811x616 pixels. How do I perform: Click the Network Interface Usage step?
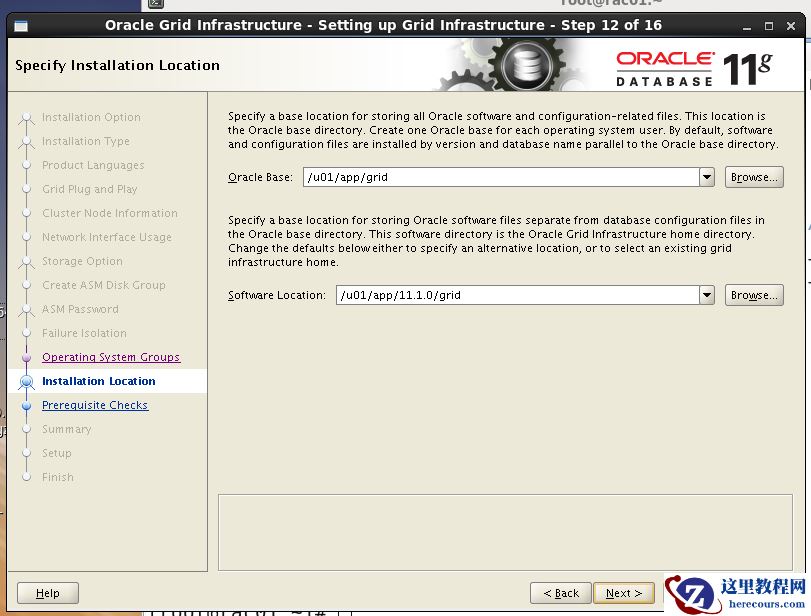(x=107, y=237)
